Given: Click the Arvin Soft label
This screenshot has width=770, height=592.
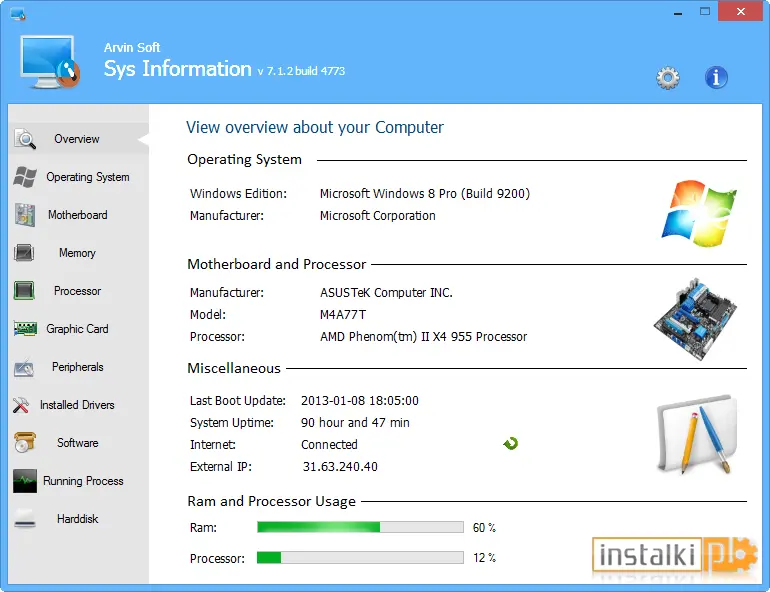Looking at the screenshot, I should click(132, 48).
